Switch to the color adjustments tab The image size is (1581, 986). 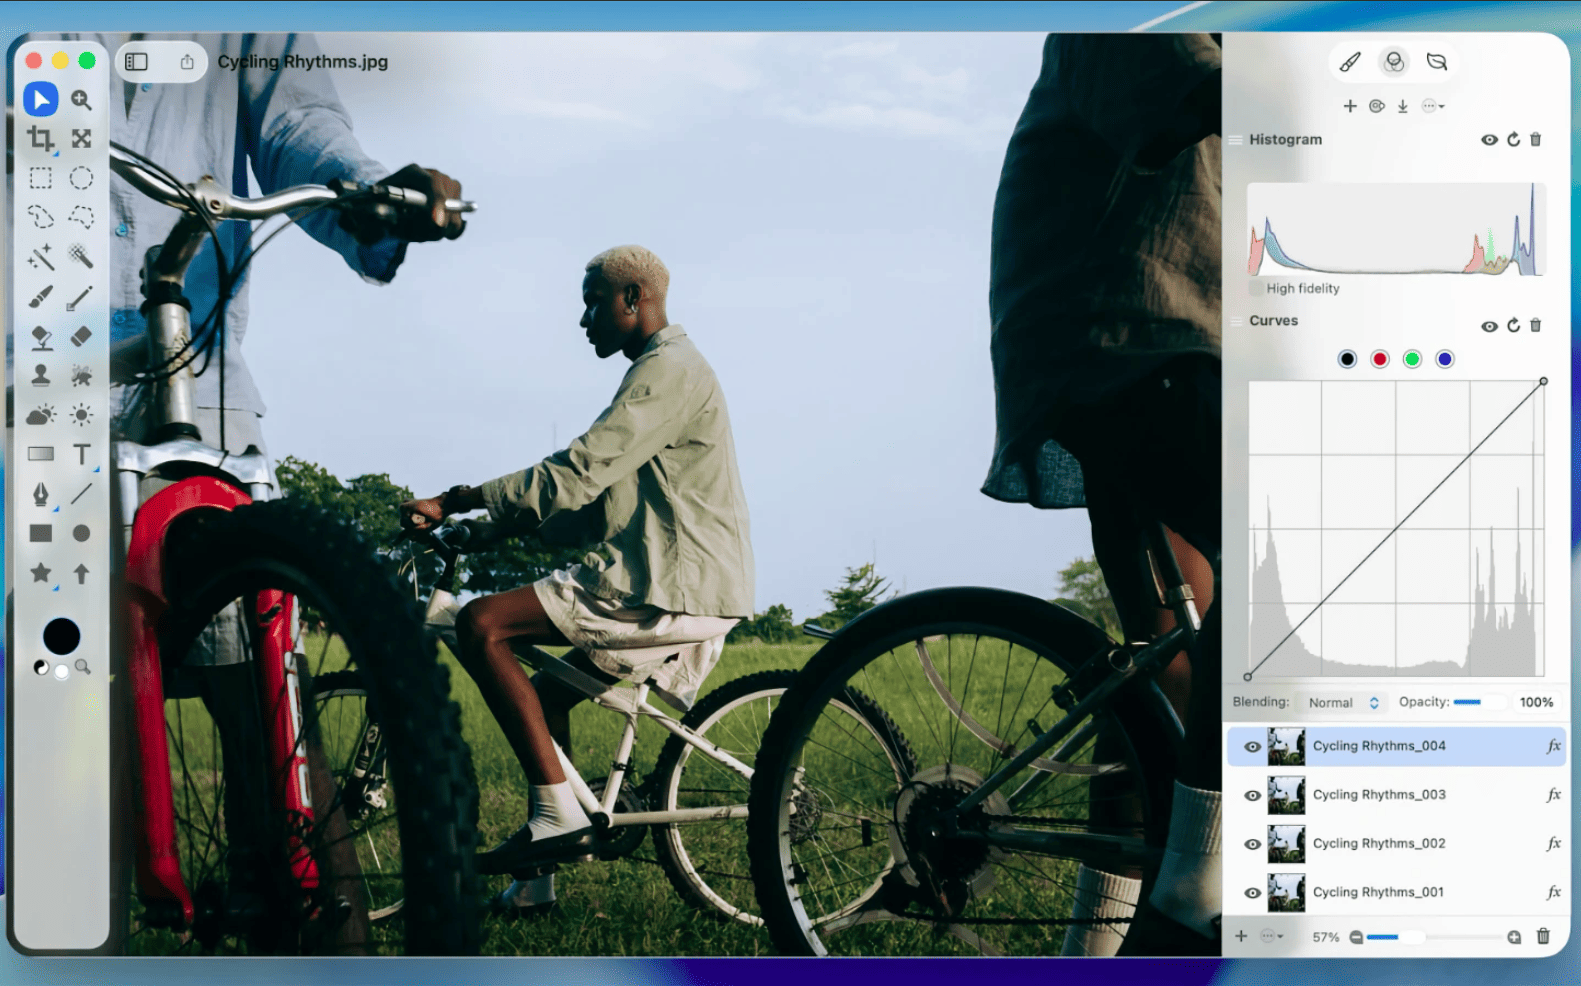point(1394,62)
